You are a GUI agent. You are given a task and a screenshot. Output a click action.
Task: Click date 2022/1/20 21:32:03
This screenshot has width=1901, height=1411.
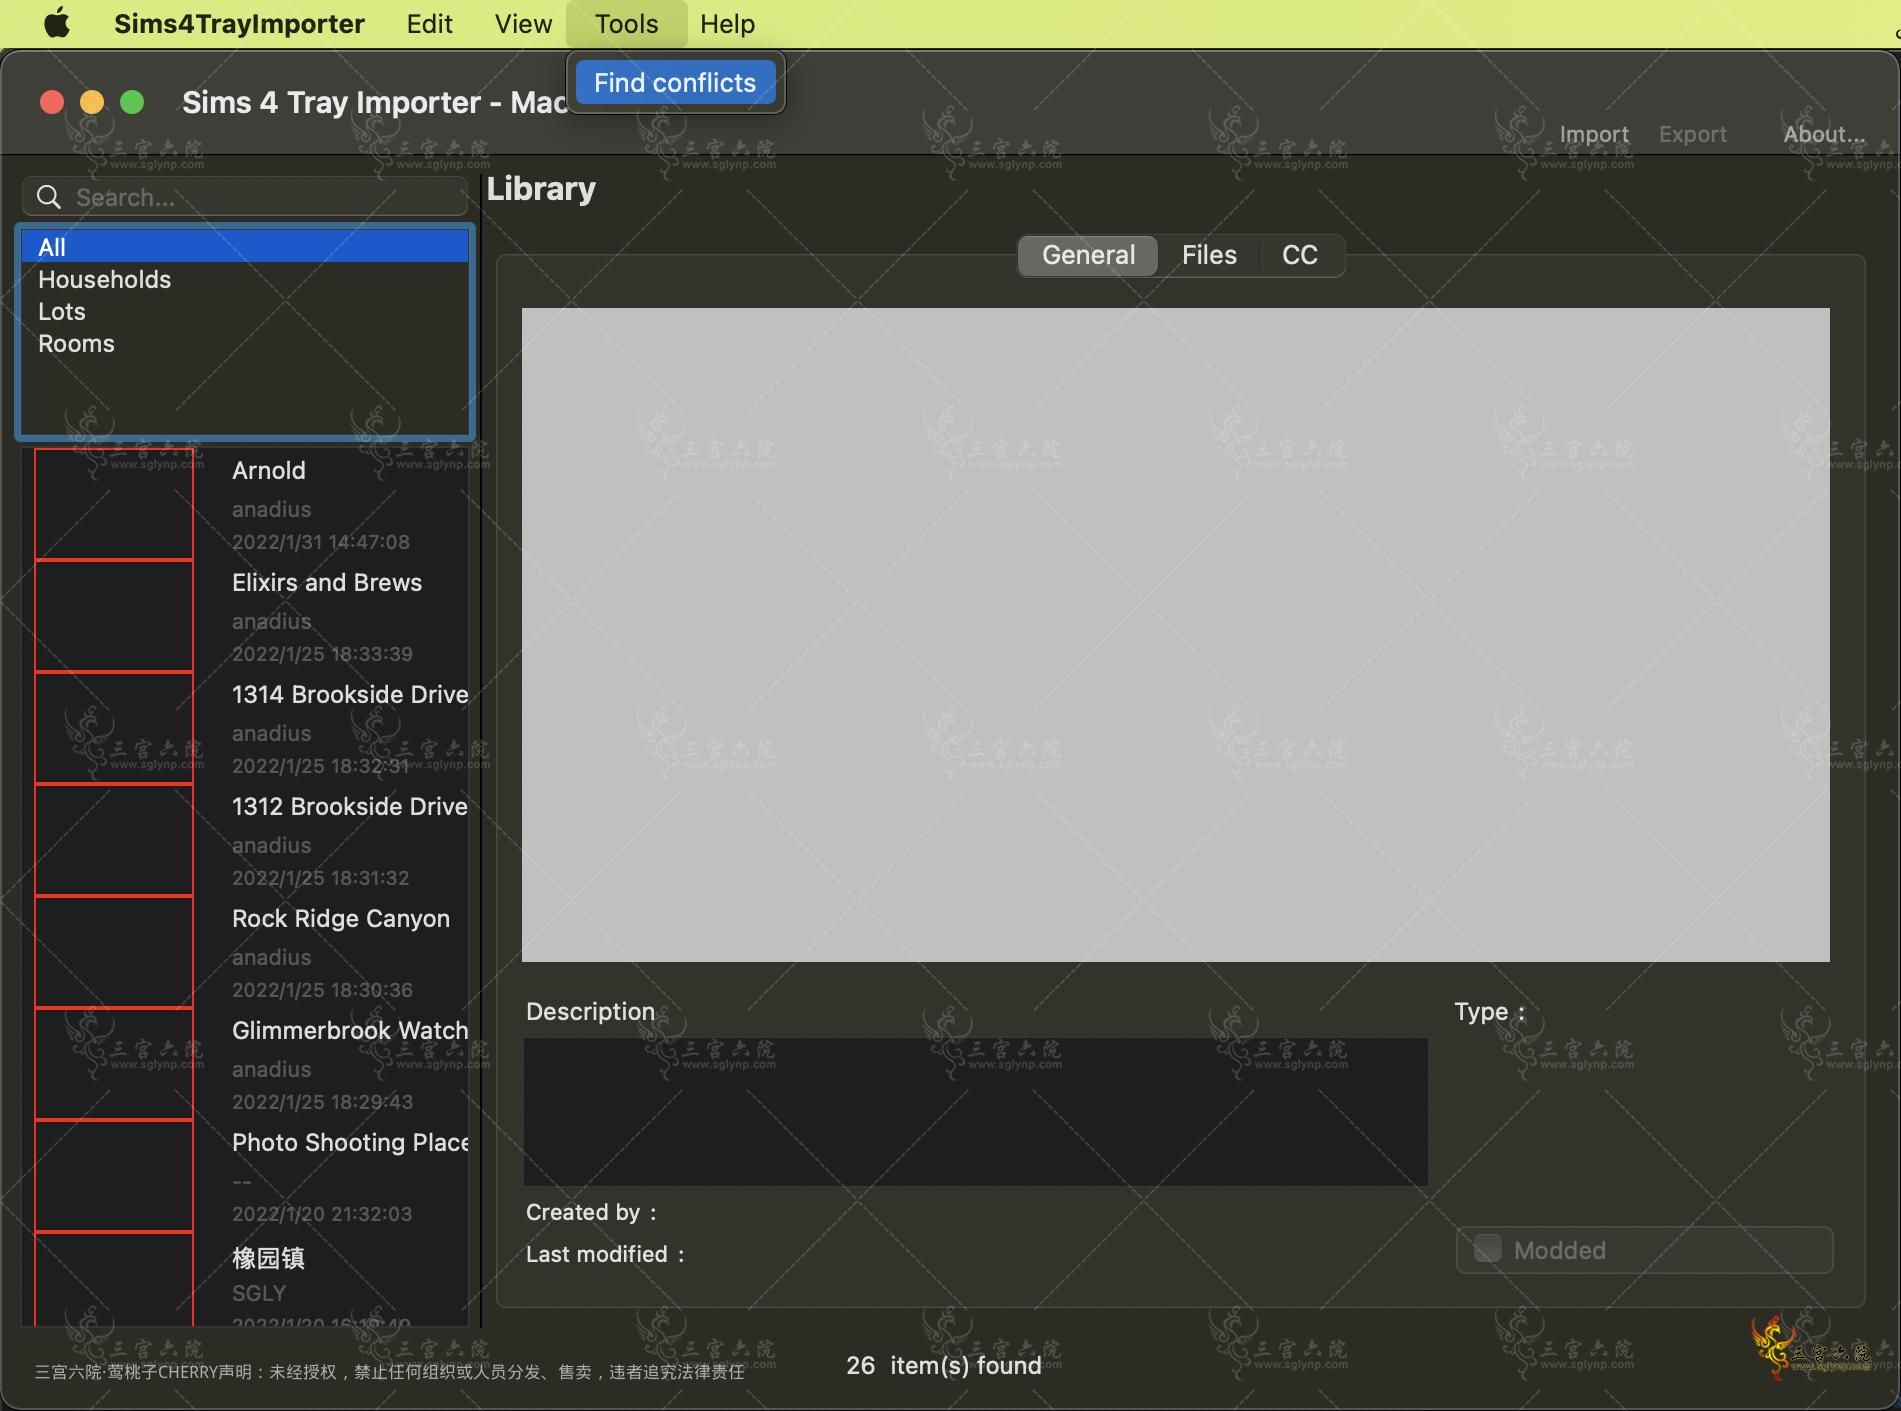point(322,1214)
